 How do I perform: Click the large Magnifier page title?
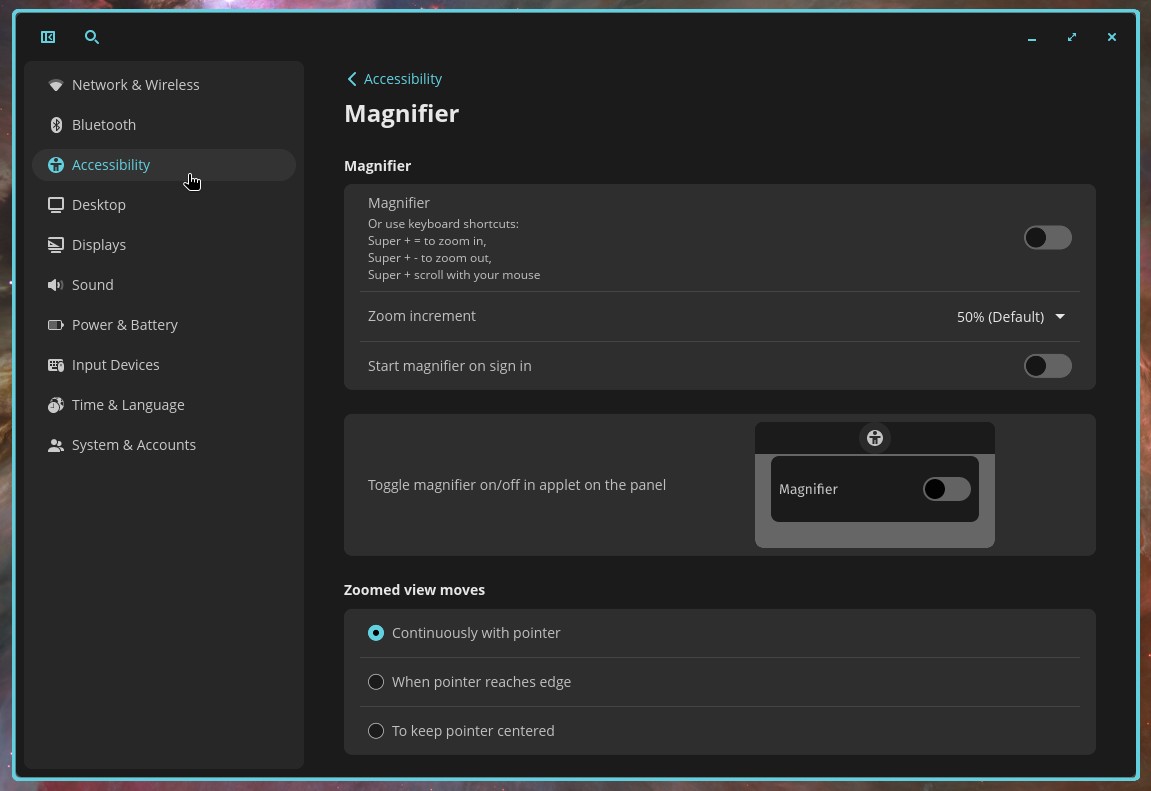(x=402, y=114)
